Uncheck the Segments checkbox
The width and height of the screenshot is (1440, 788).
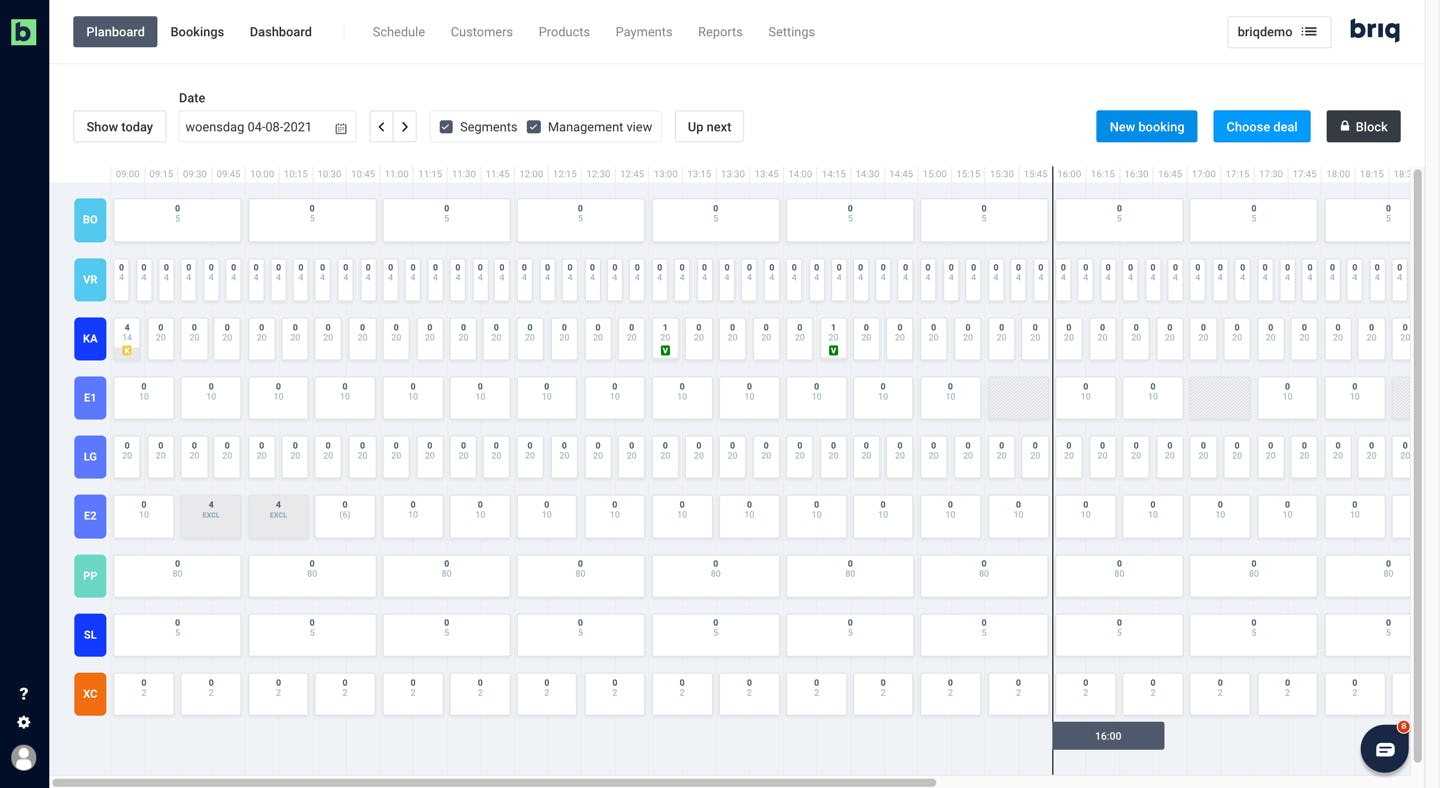tap(445, 126)
